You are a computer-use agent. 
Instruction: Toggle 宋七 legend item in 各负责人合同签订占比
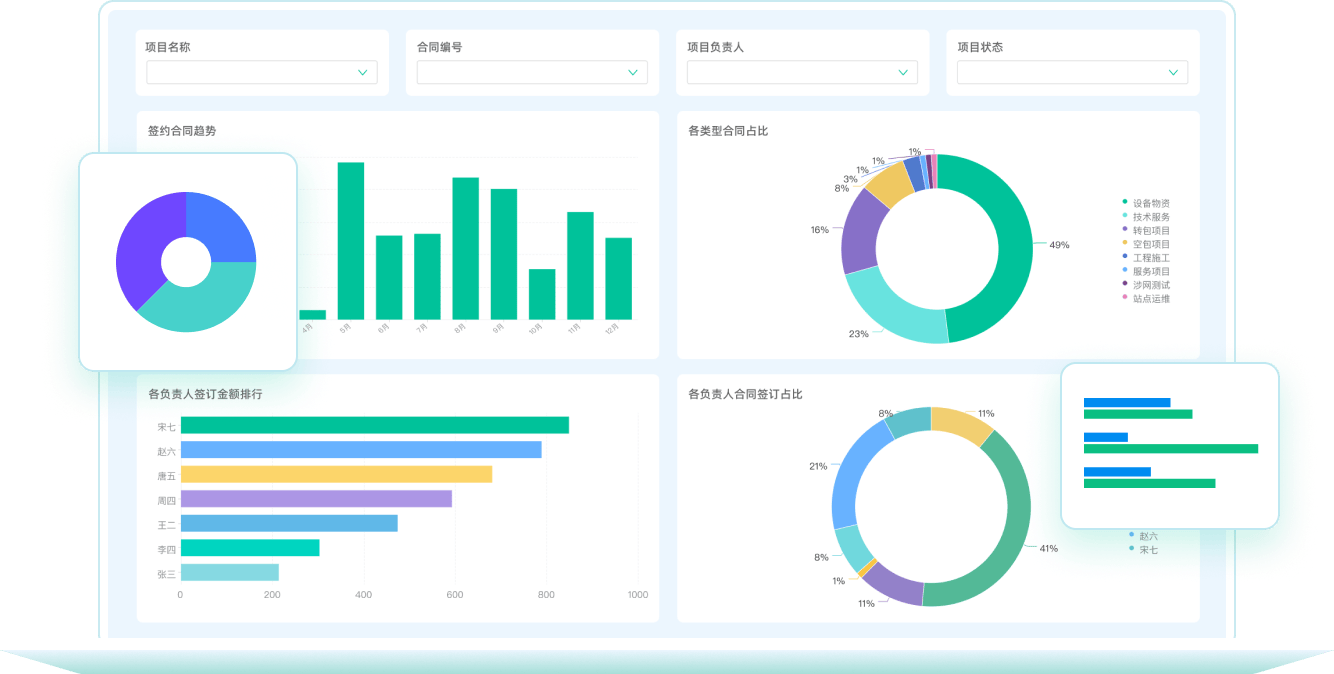click(x=1143, y=550)
